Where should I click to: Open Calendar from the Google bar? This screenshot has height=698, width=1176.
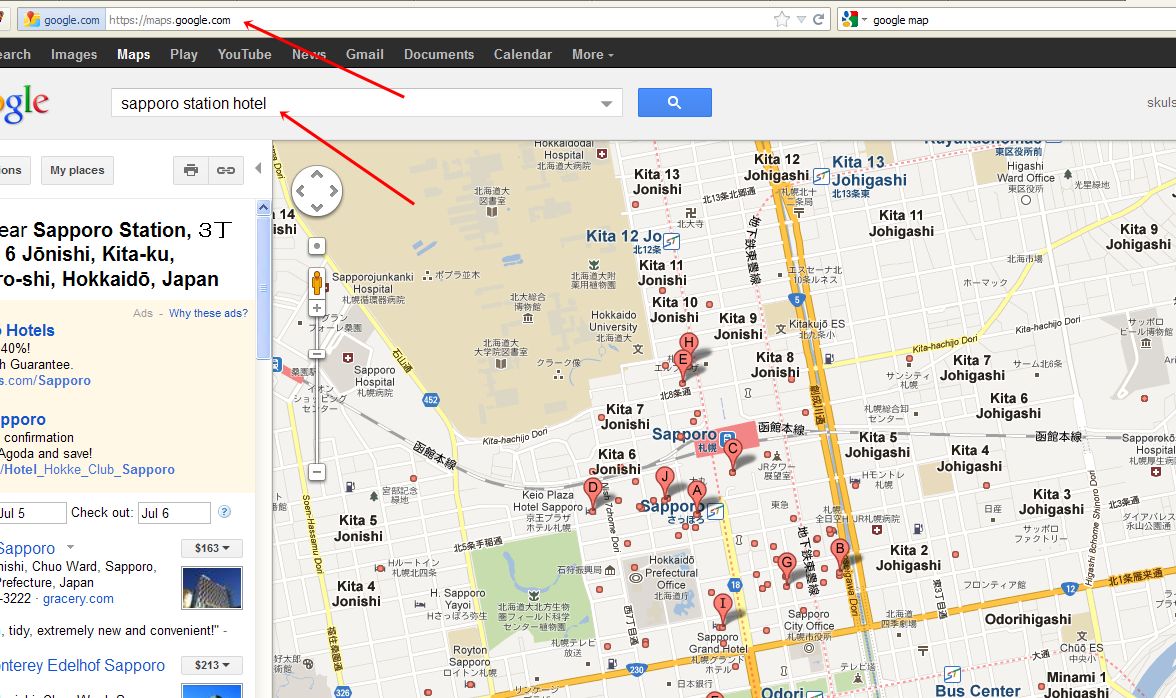click(x=523, y=54)
